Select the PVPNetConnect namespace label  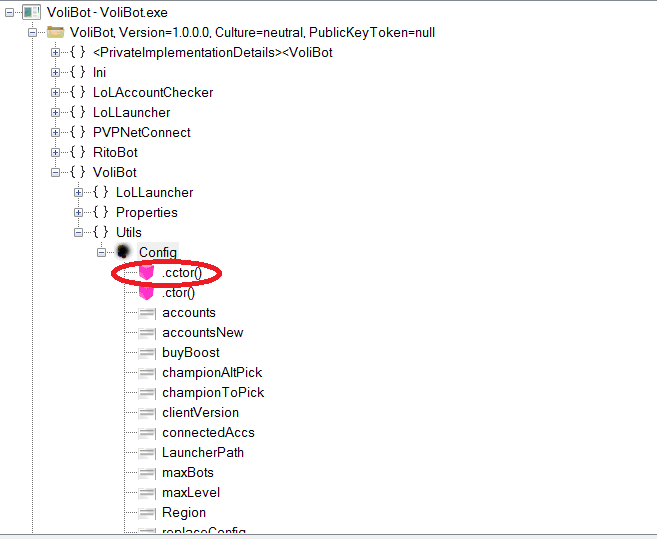[x=142, y=132]
